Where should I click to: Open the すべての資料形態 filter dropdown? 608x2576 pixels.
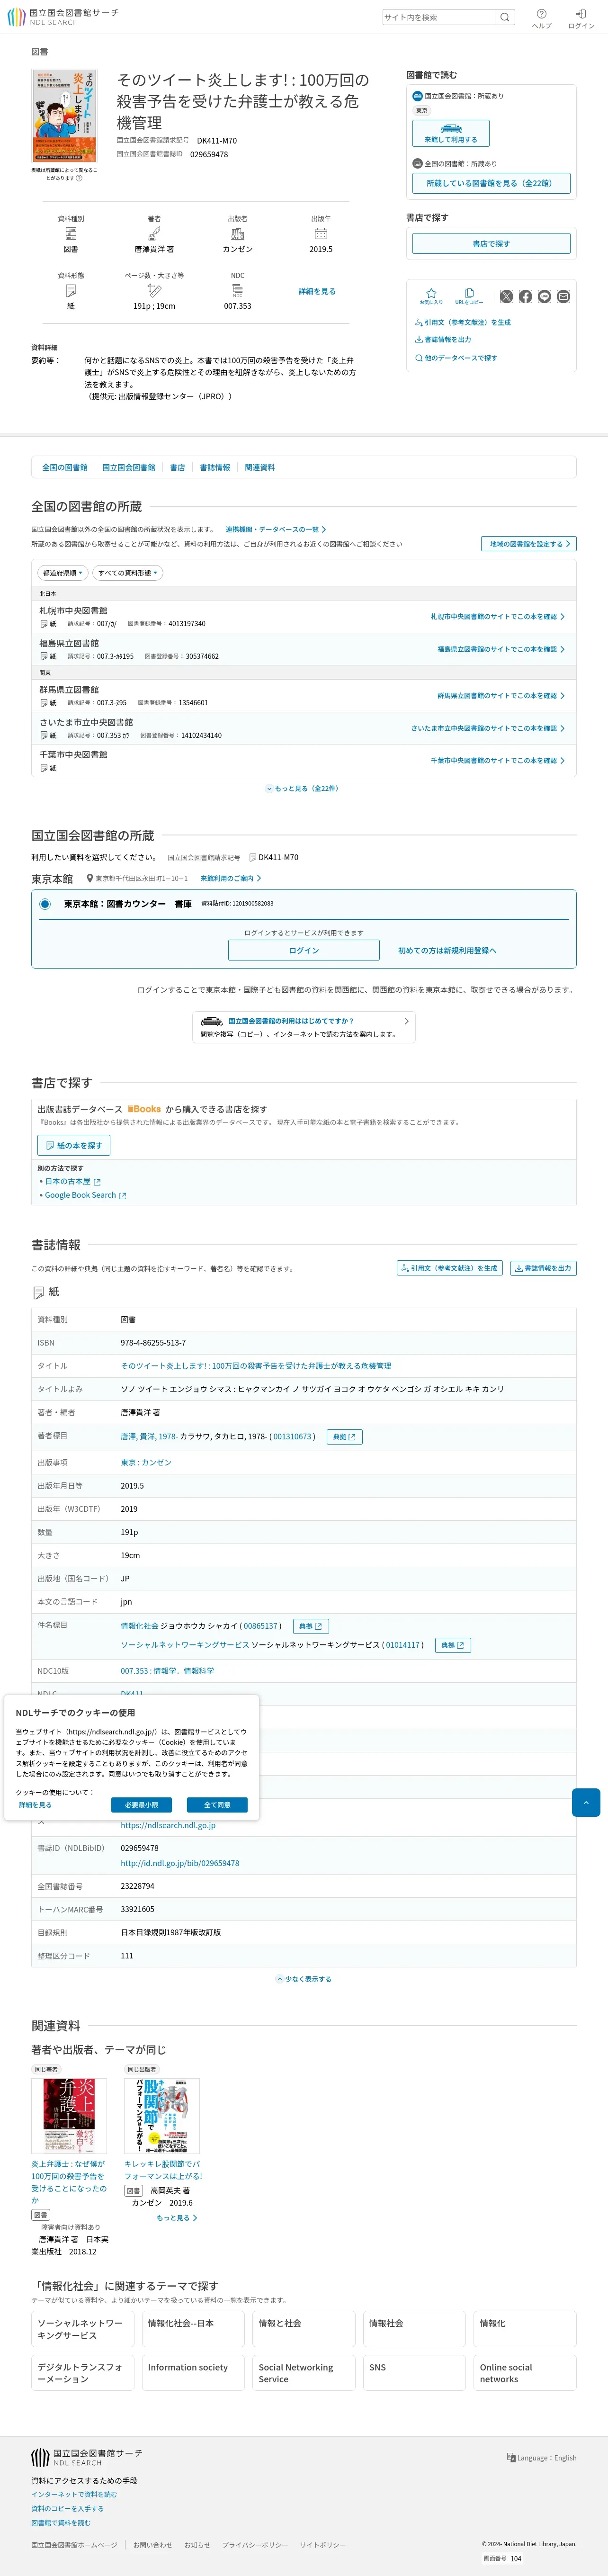pos(127,573)
